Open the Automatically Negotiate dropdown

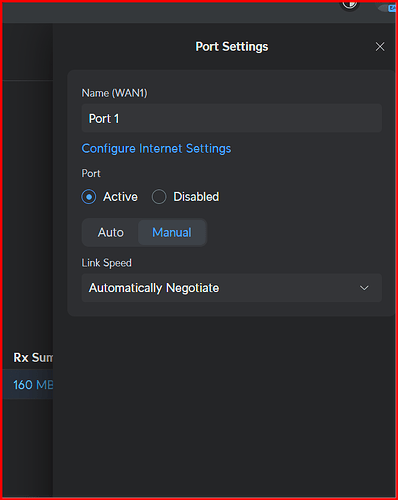pos(232,288)
